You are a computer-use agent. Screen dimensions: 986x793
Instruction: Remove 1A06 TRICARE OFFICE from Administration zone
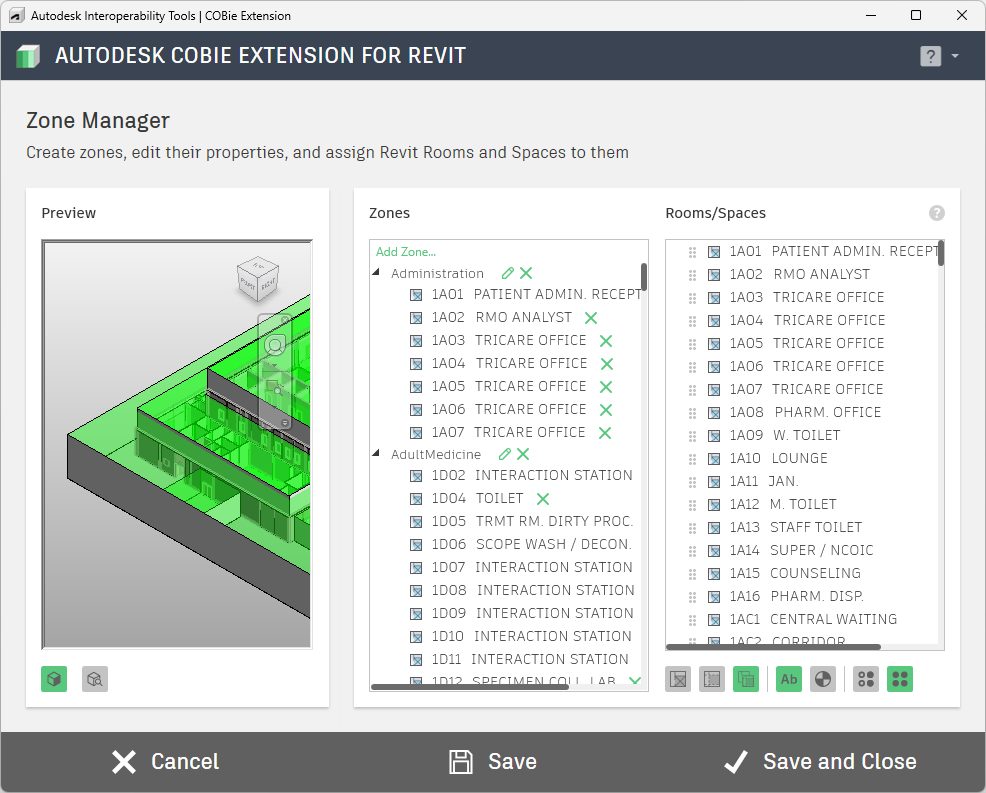click(x=606, y=410)
